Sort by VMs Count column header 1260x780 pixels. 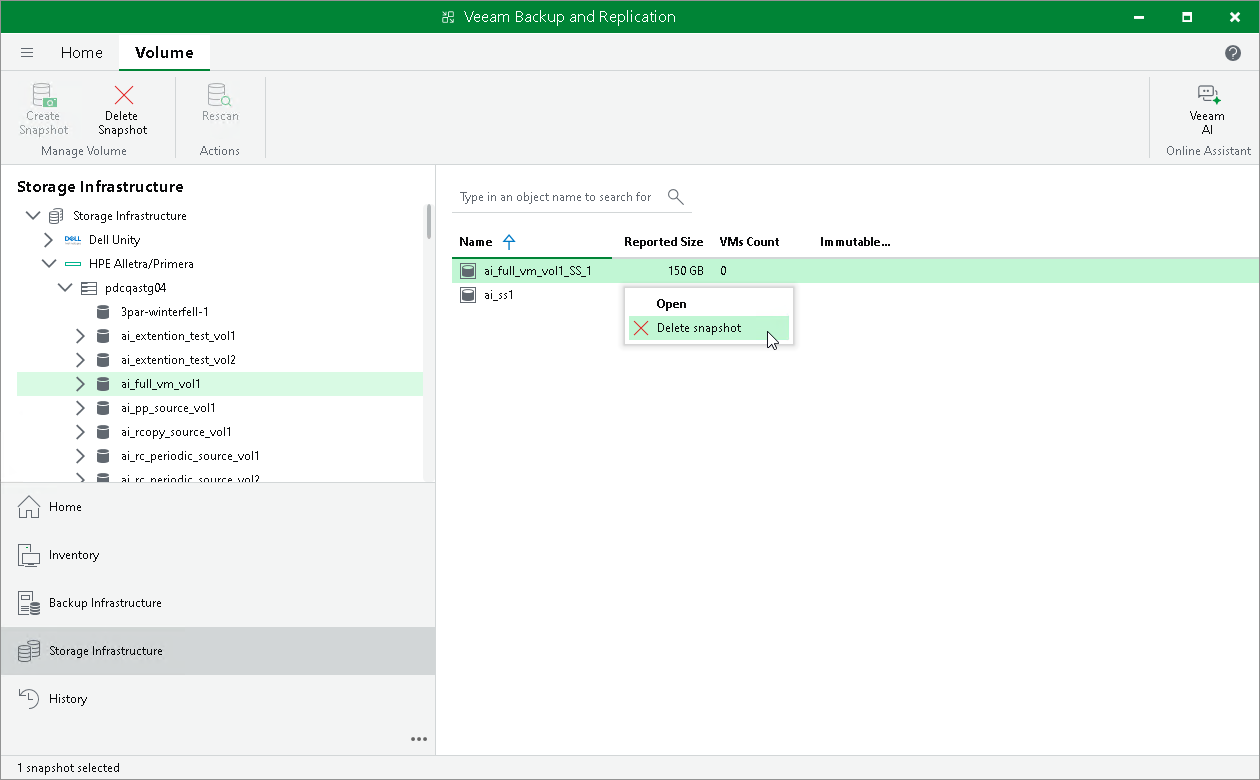749,242
